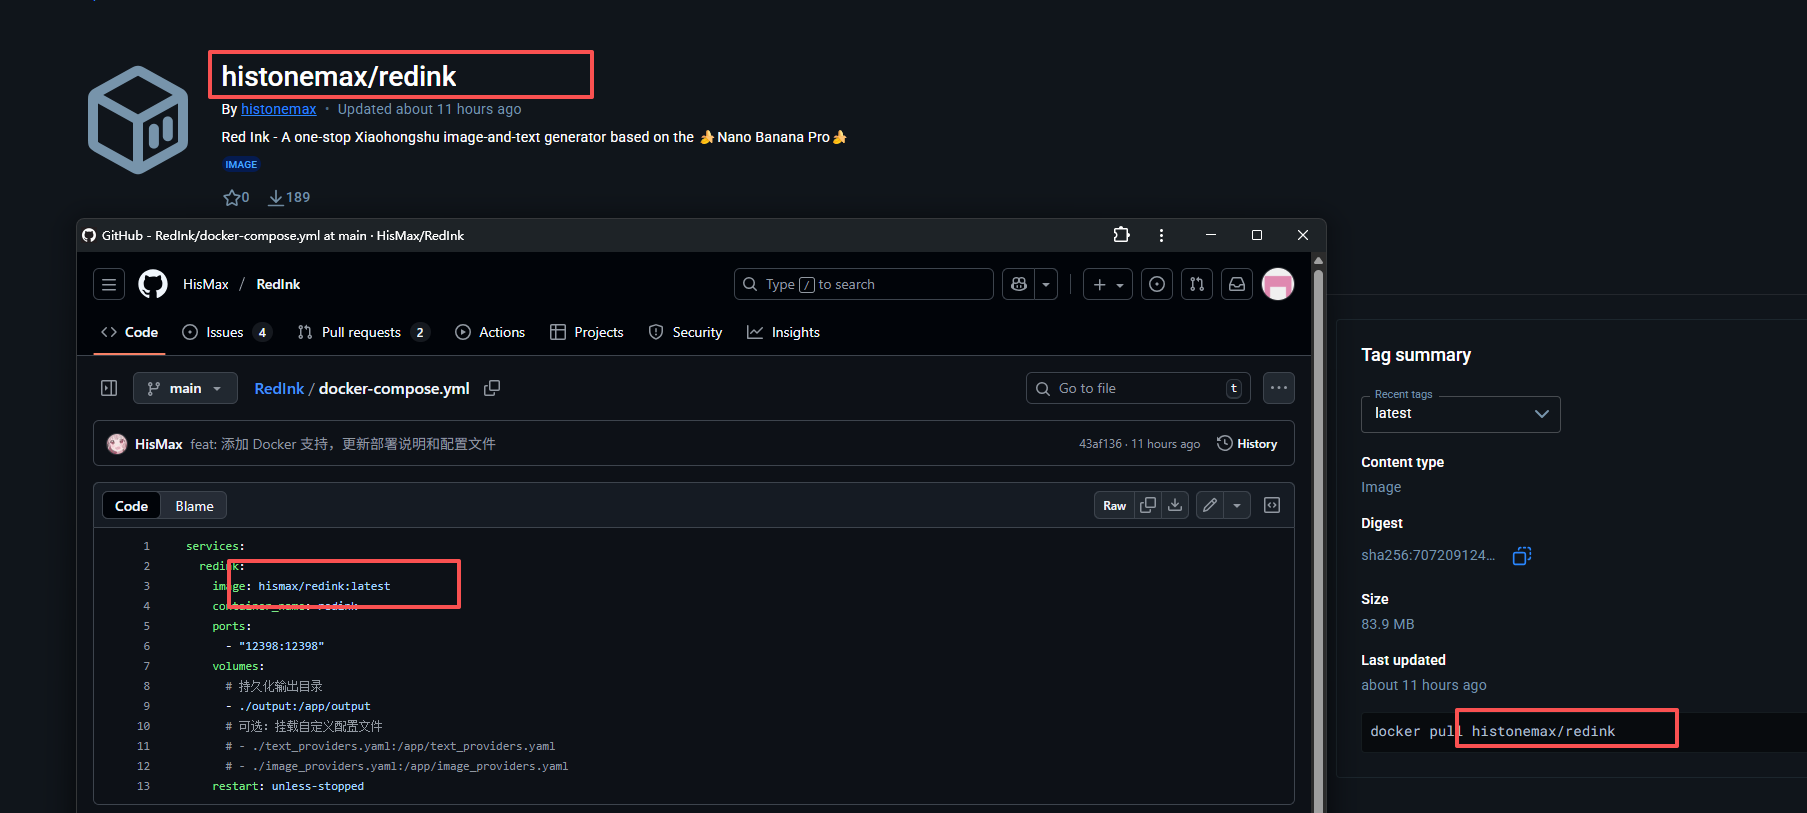Open the window's three-dot menu
This screenshot has height=813, width=1807.
click(1161, 235)
